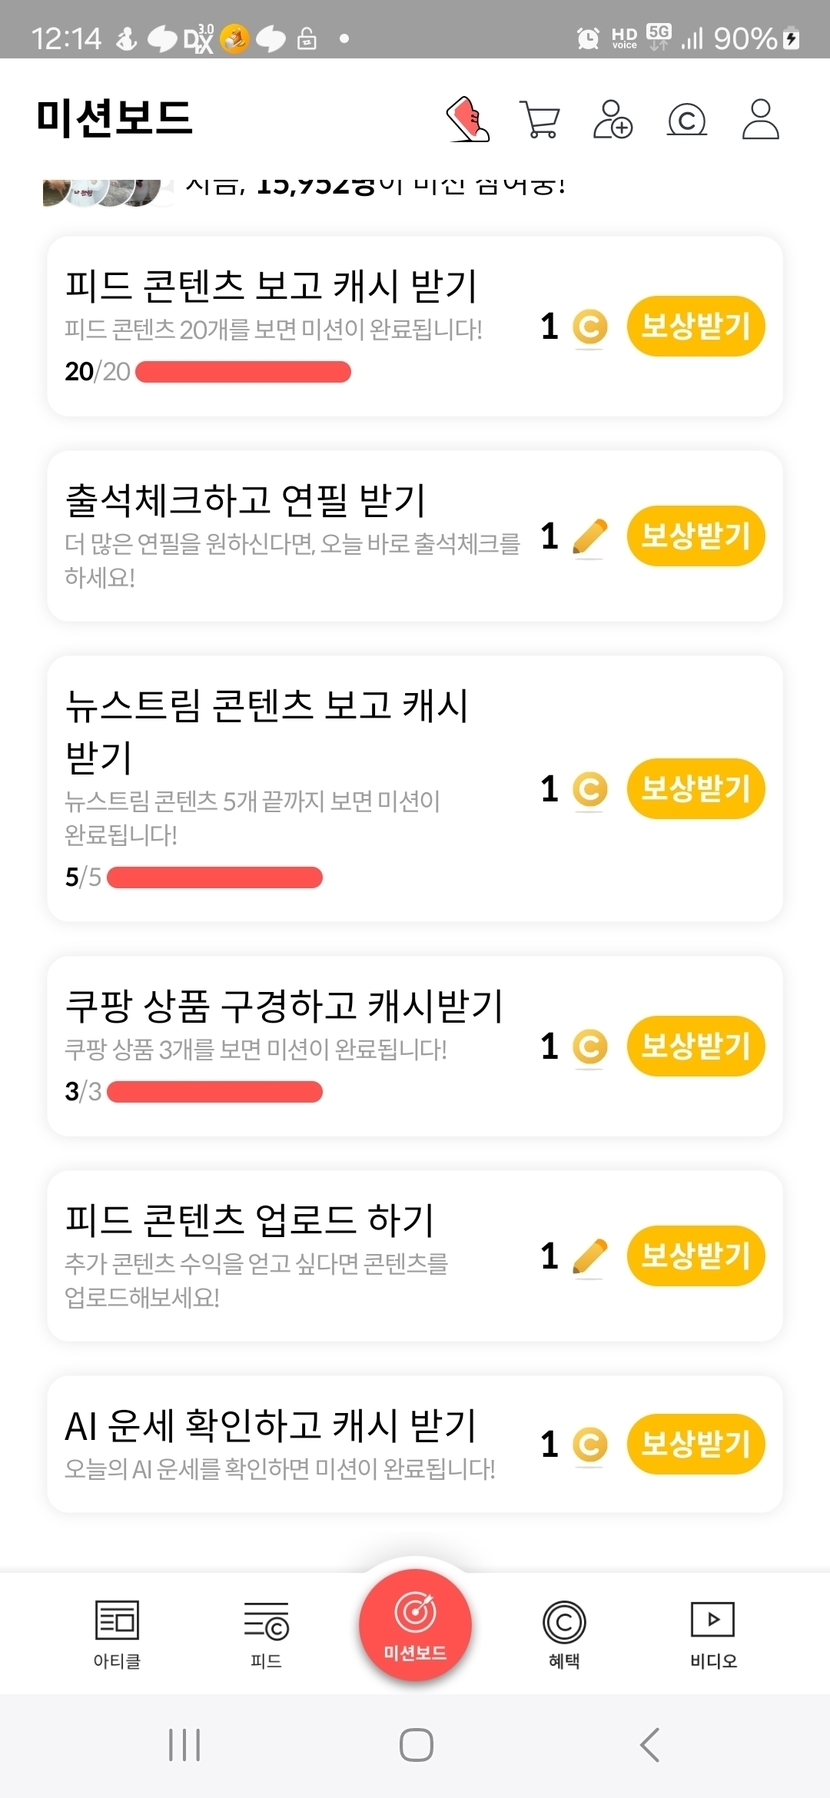Viewport: 830px width, 1798px height.
Task: Claim reward for 출석체크하고 연필 받기
Action: pos(695,536)
